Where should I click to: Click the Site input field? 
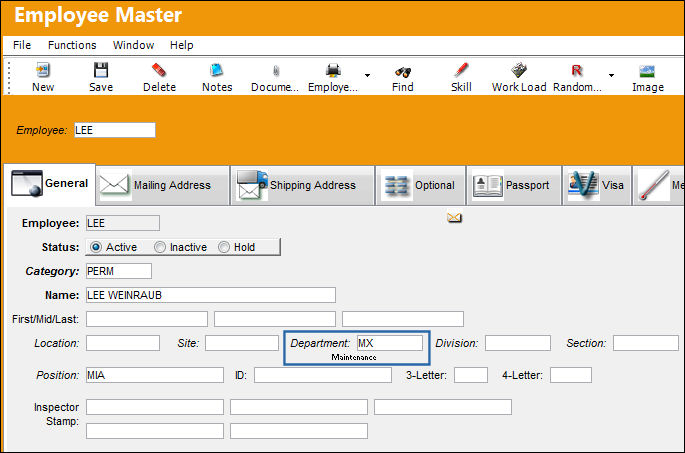click(242, 343)
